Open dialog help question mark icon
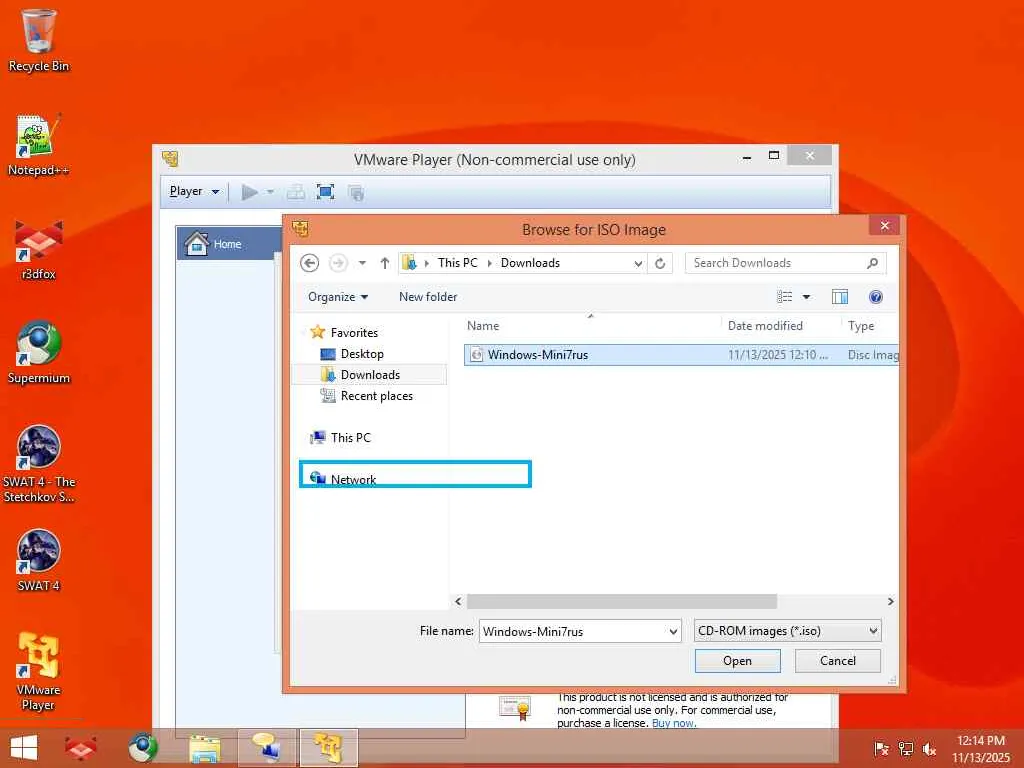 tap(876, 297)
